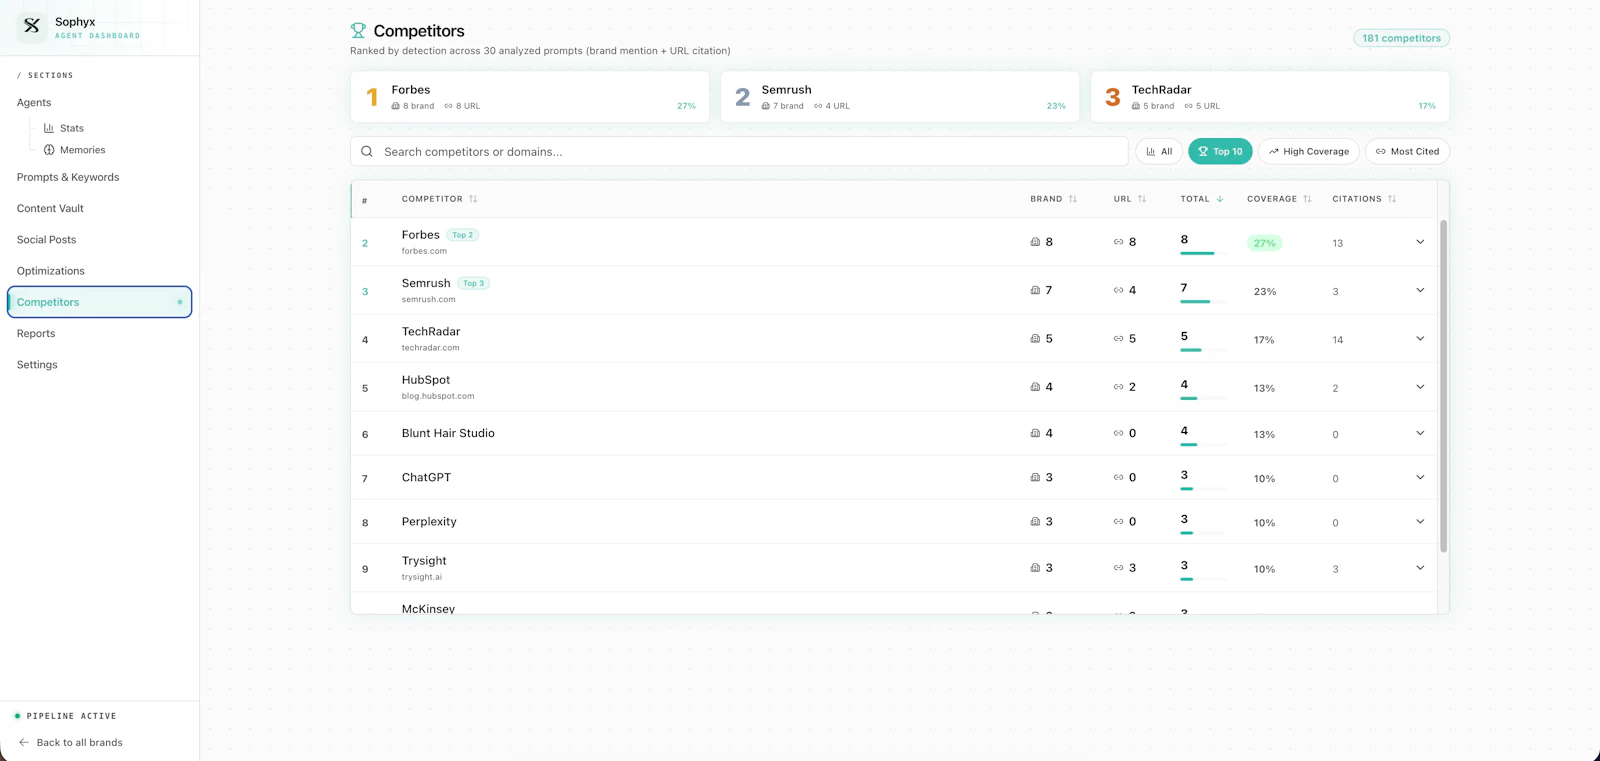This screenshot has height=761, width=1600.
Task: Click the Top 2 badge on Forbes
Action: [462, 235]
